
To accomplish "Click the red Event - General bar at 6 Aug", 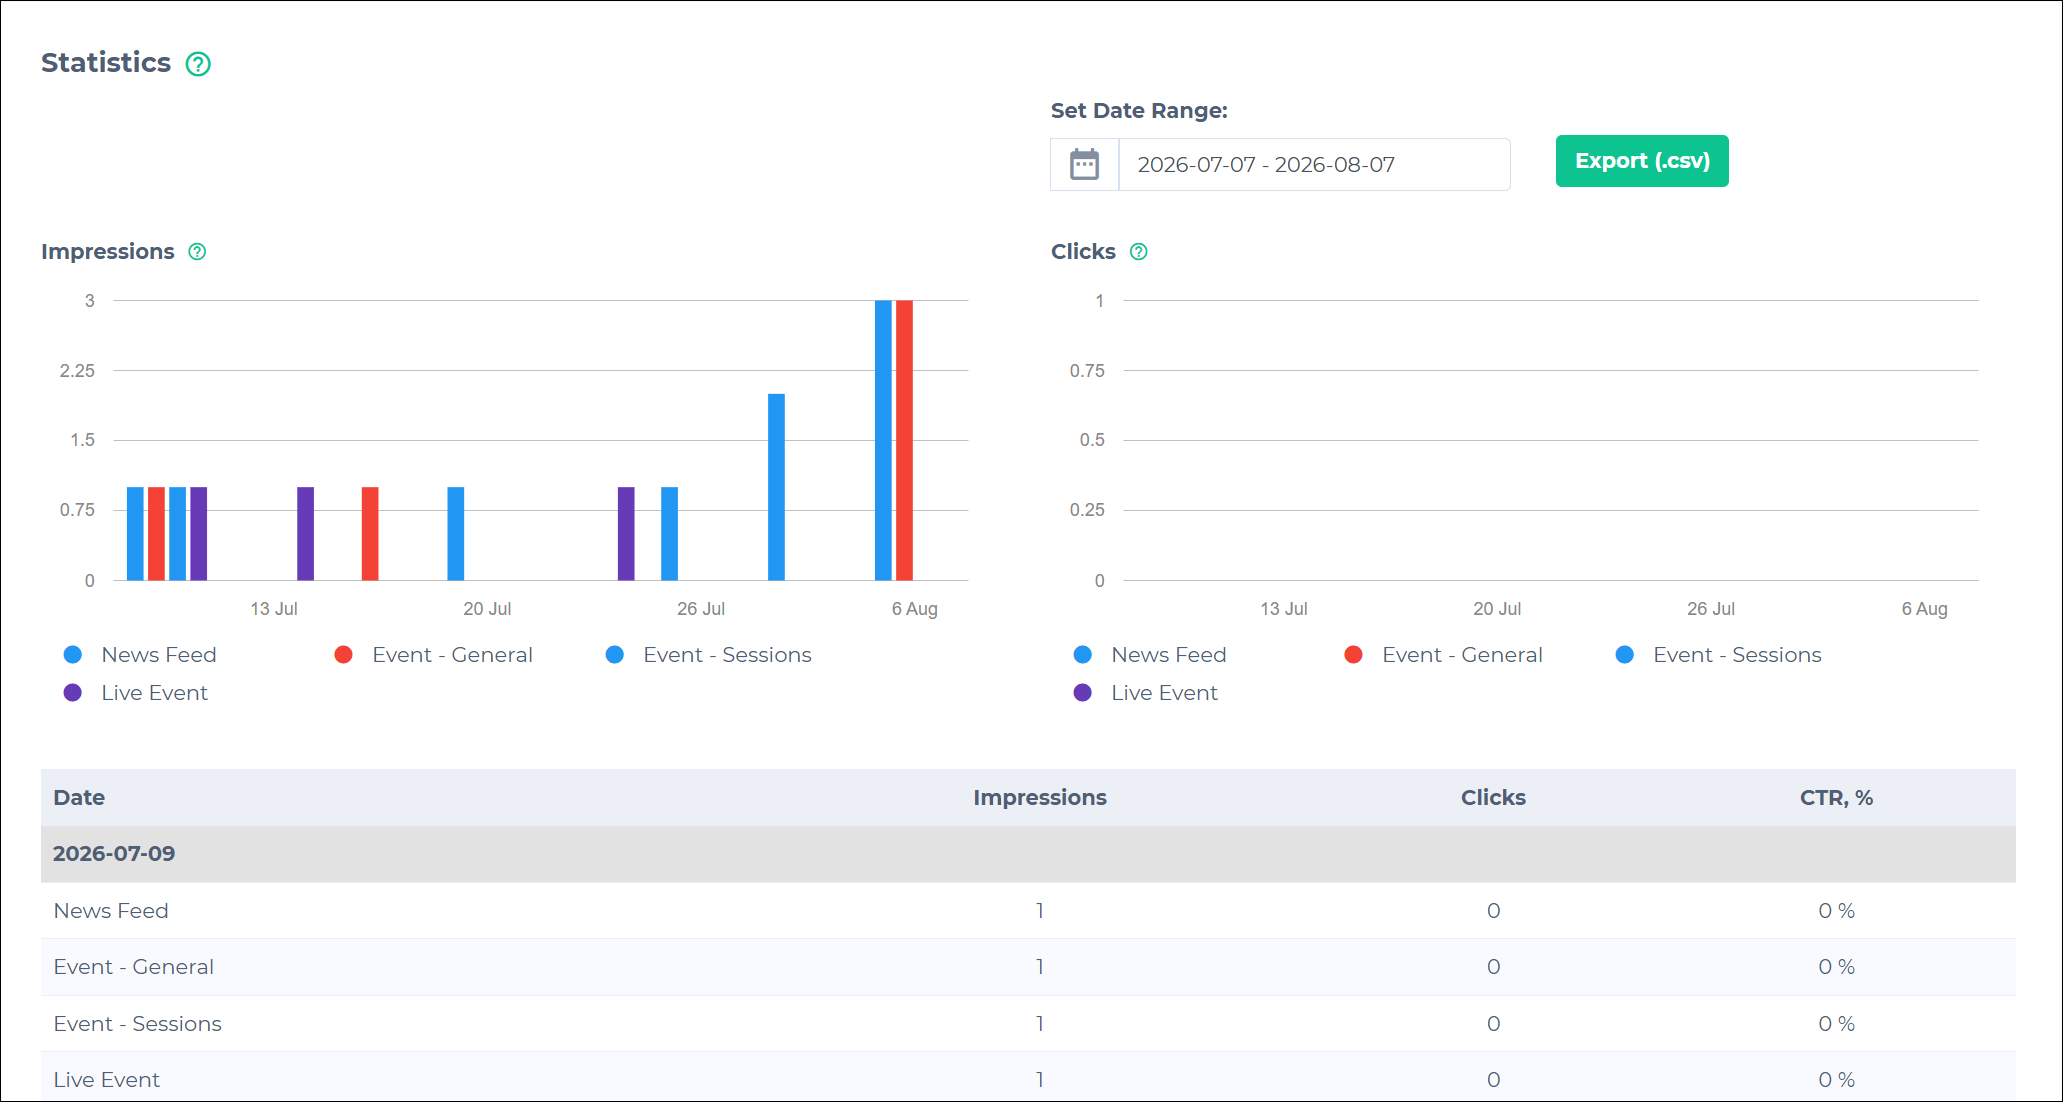I will tap(904, 440).
